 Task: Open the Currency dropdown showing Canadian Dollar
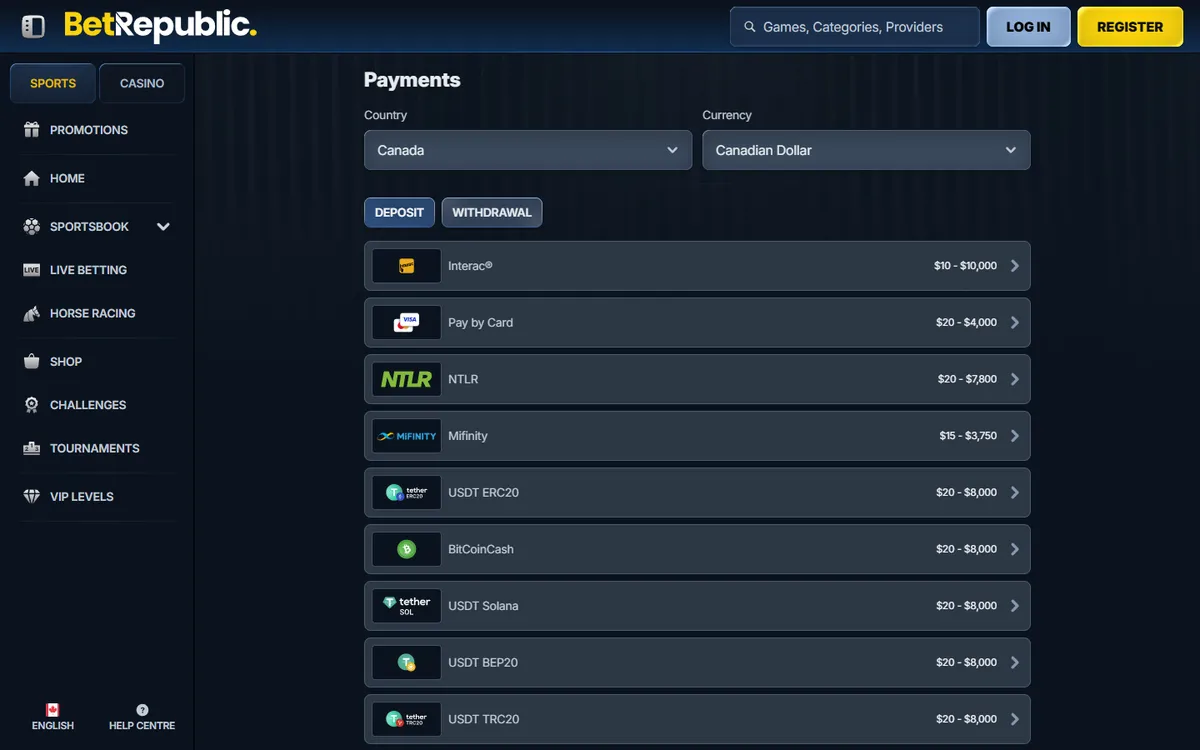[866, 150]
